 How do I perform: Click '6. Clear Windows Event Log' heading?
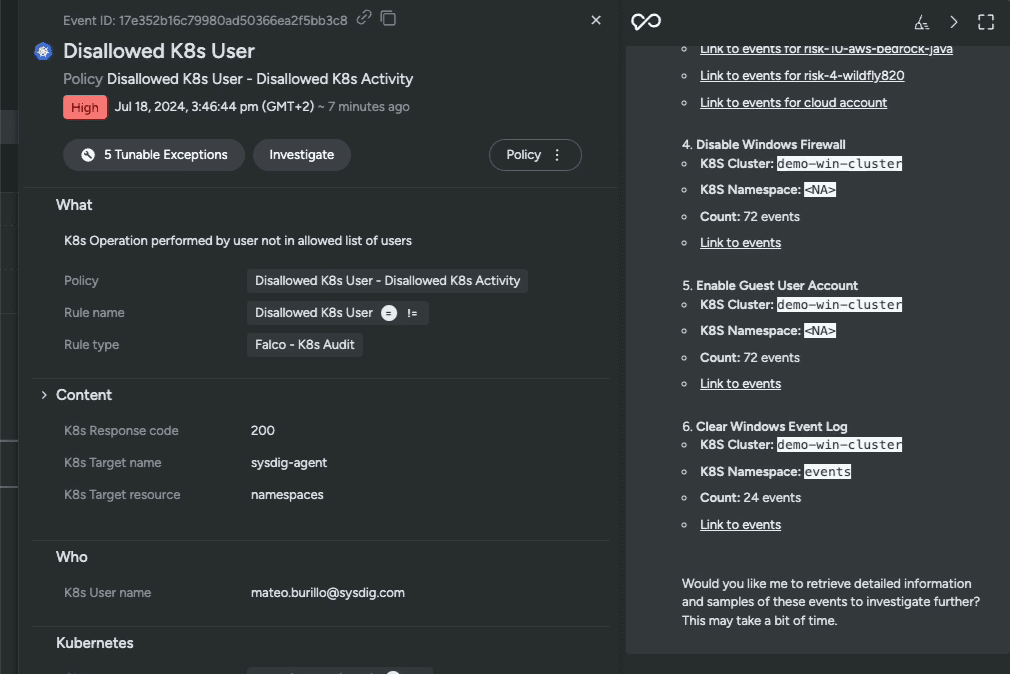pyautogui.click(x=765, y=427)
